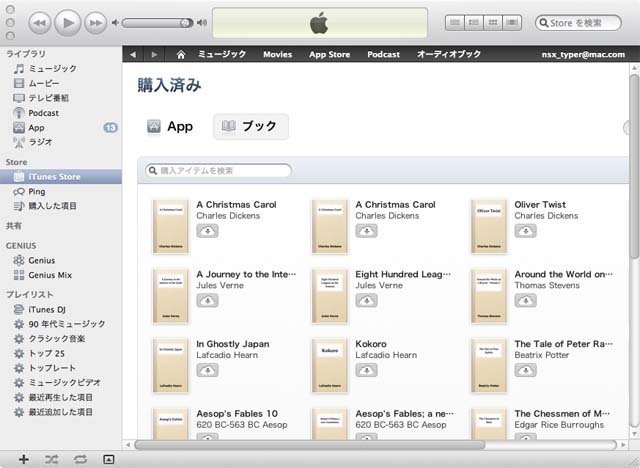Open the App Store tab

click(x=329, y=54)
